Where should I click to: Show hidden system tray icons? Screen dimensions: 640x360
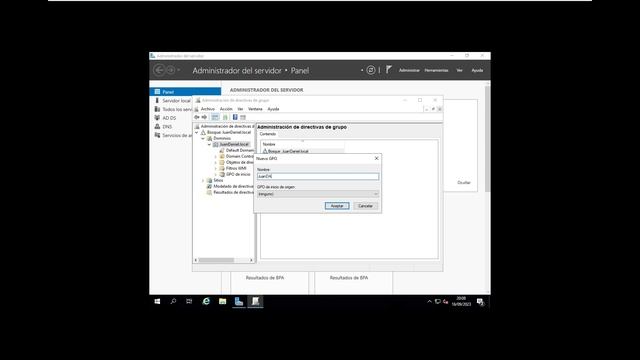429,302
